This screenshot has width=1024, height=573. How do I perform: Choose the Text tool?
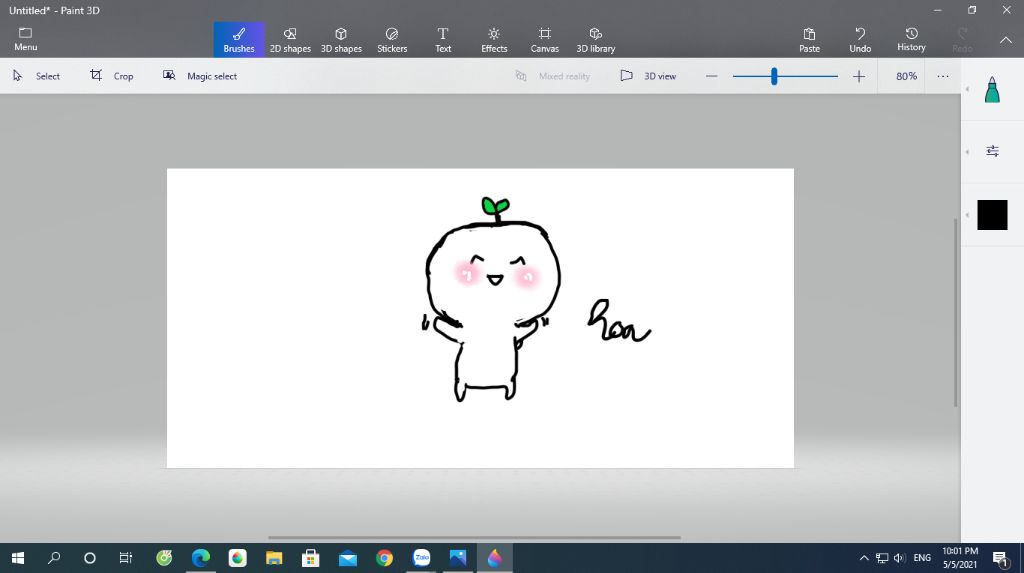coord(443,40)
